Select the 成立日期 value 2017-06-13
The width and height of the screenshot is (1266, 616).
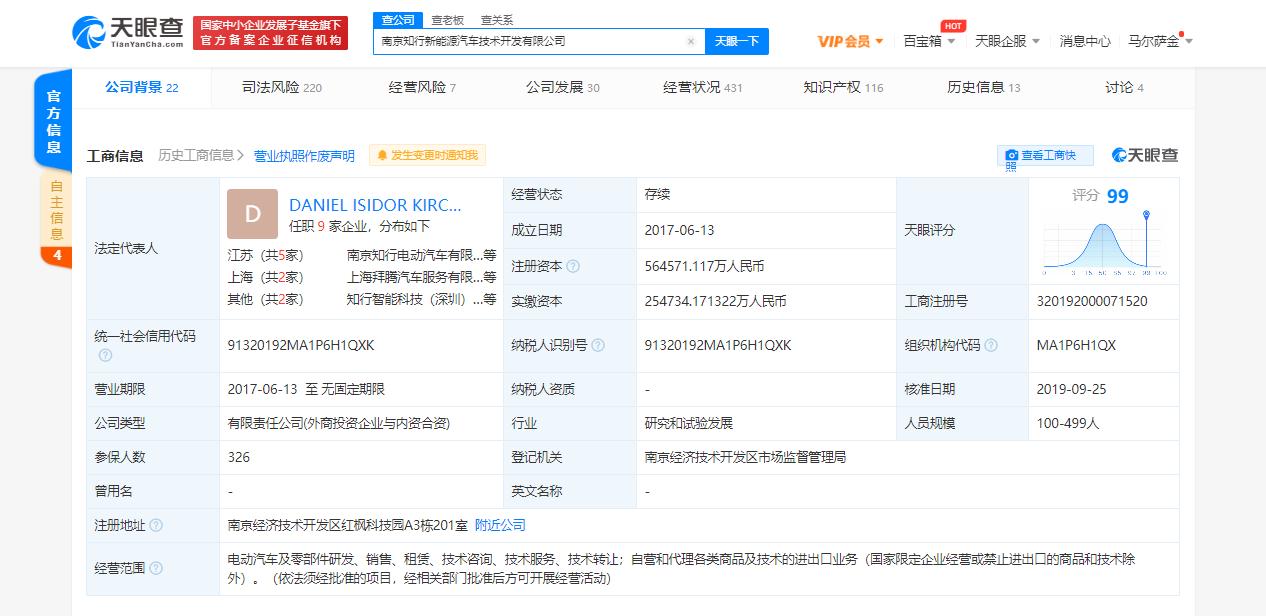680,230
